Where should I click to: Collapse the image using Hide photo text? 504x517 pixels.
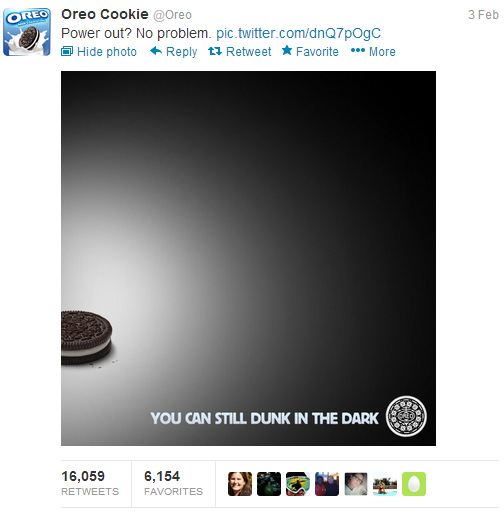[x=107, y=52]
